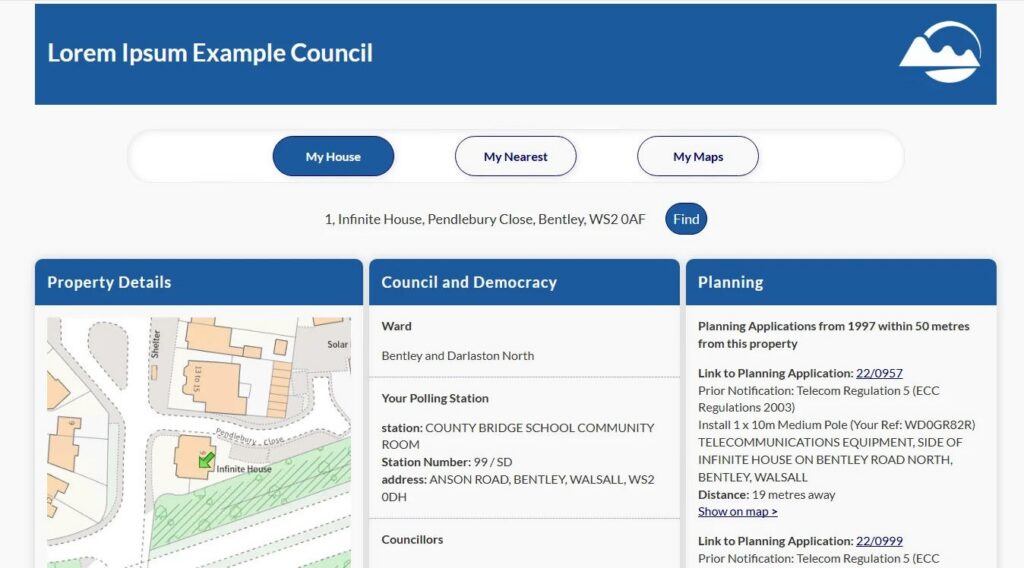Click the Lorem Ipsum Example Council title
Viewport: 1024px width, 568px height.
pyautogui.click(x=210, y=53)
